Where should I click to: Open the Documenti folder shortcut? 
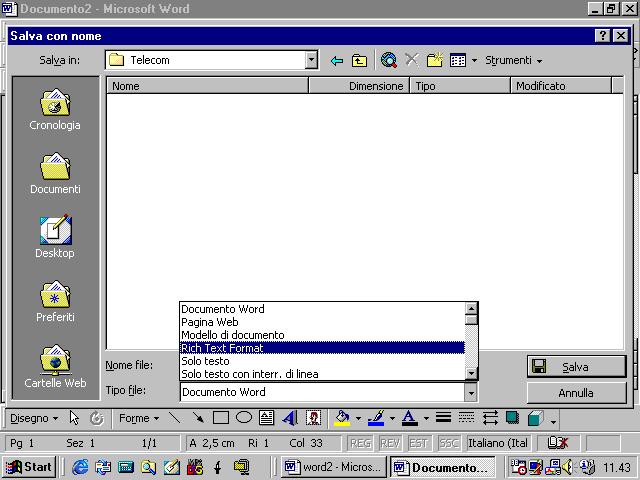55,173
